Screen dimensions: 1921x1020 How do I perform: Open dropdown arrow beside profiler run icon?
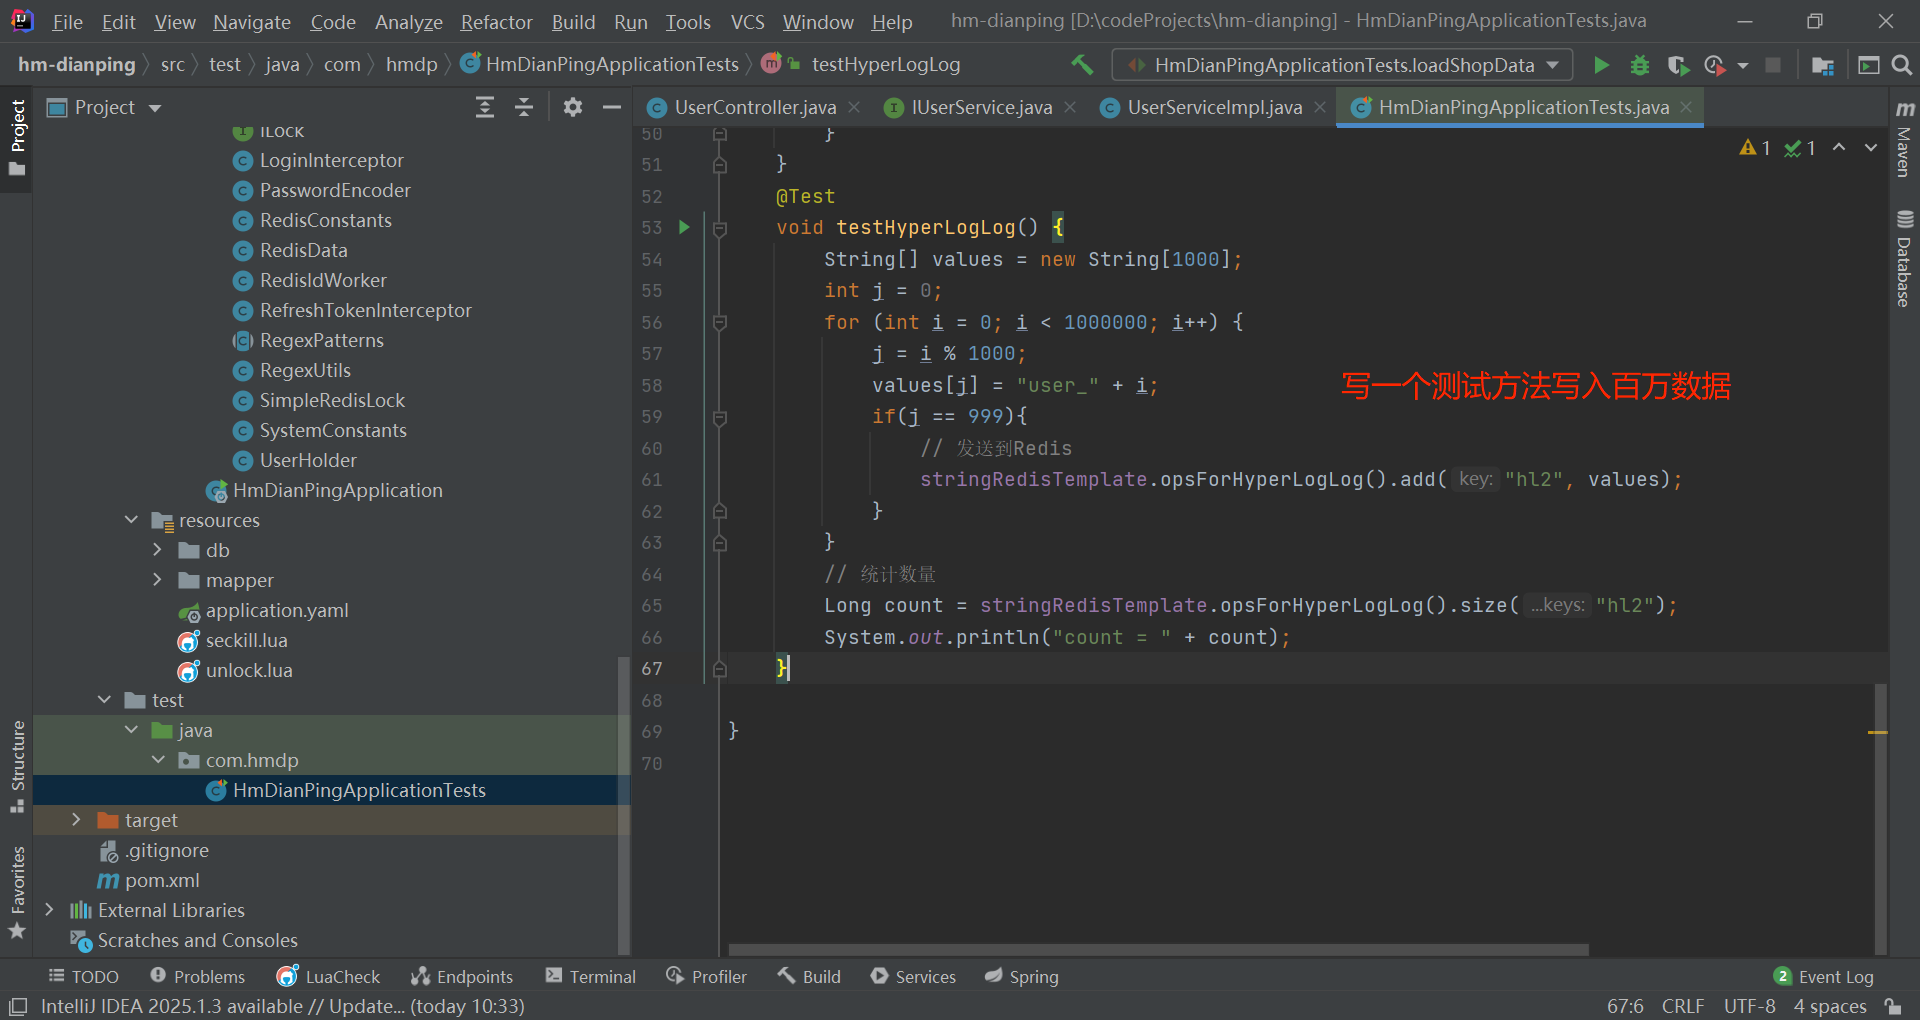coord(1743,65)
